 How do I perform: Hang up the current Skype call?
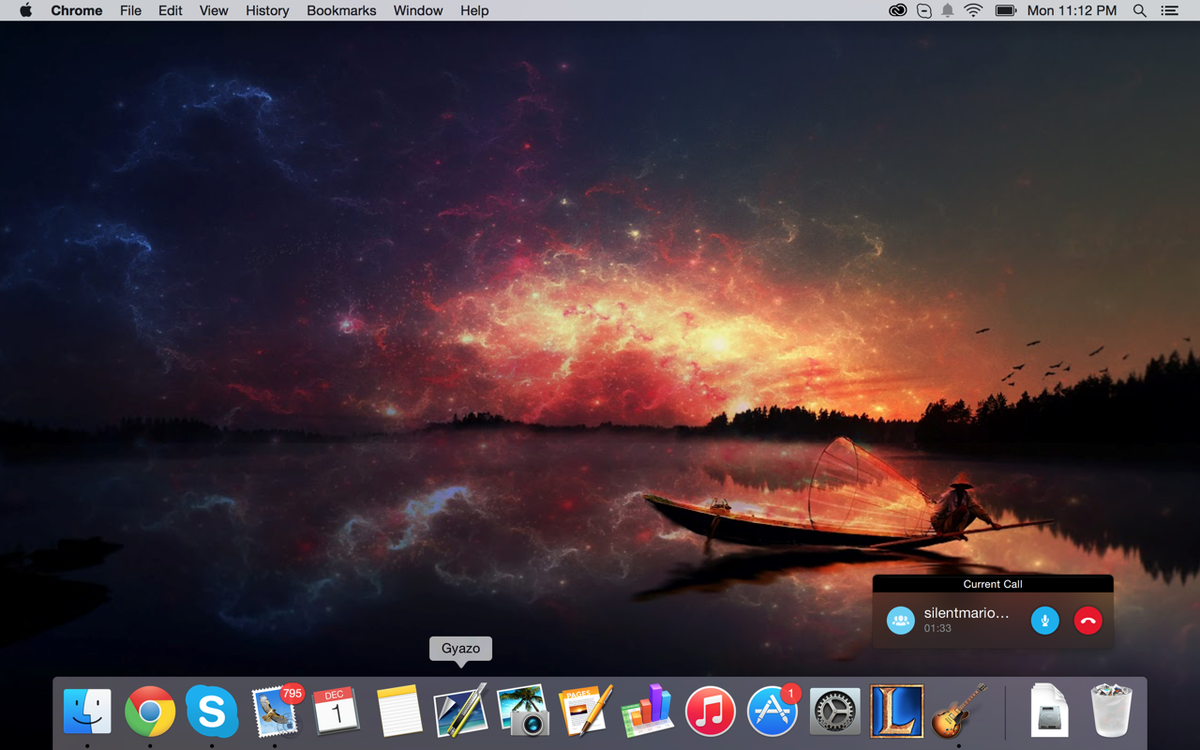pos(1088,620)
